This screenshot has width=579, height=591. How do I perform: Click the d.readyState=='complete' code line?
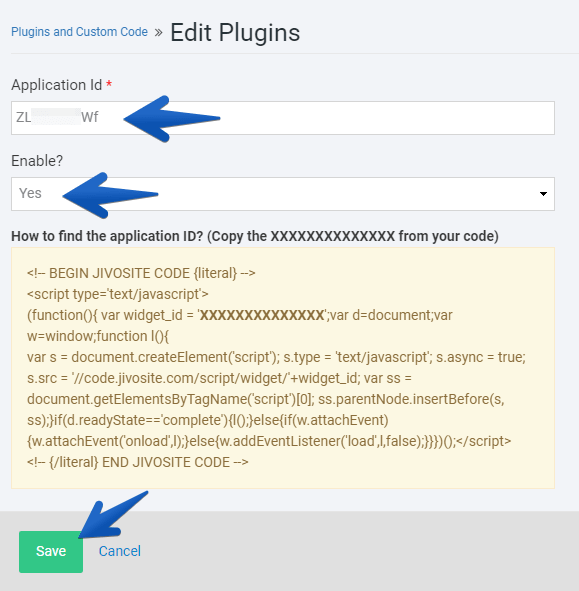point(208,420)
